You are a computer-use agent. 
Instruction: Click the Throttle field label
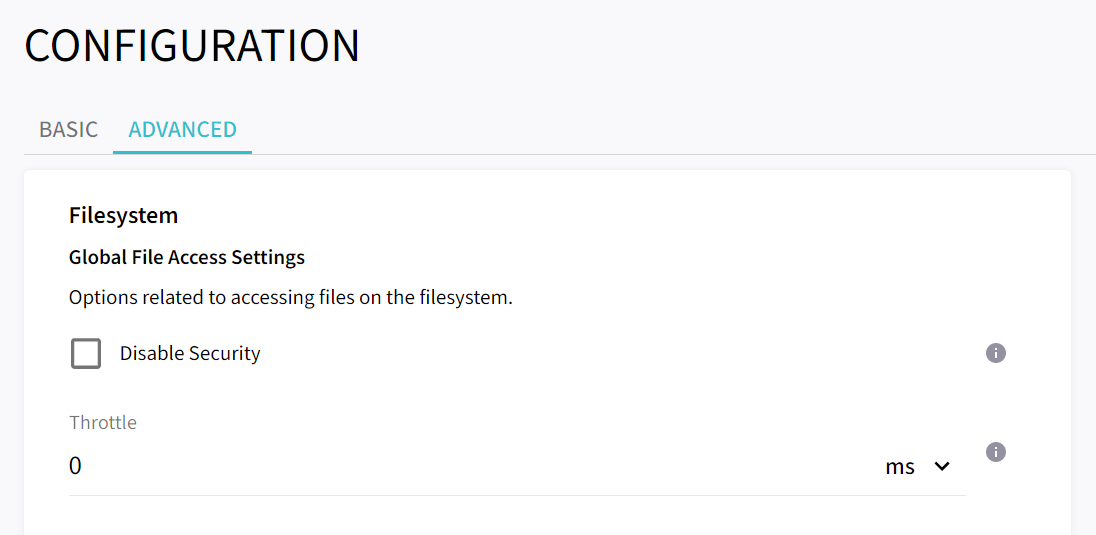[x=103, y=422]
